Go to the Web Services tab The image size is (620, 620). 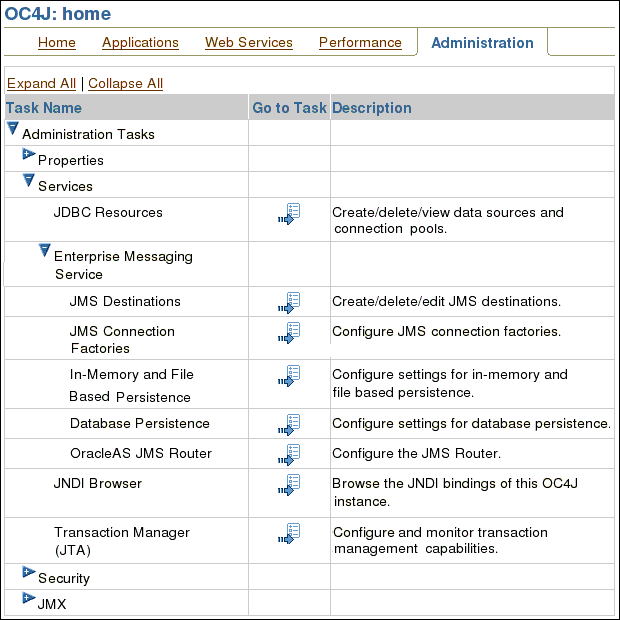(x=249, y=43)
